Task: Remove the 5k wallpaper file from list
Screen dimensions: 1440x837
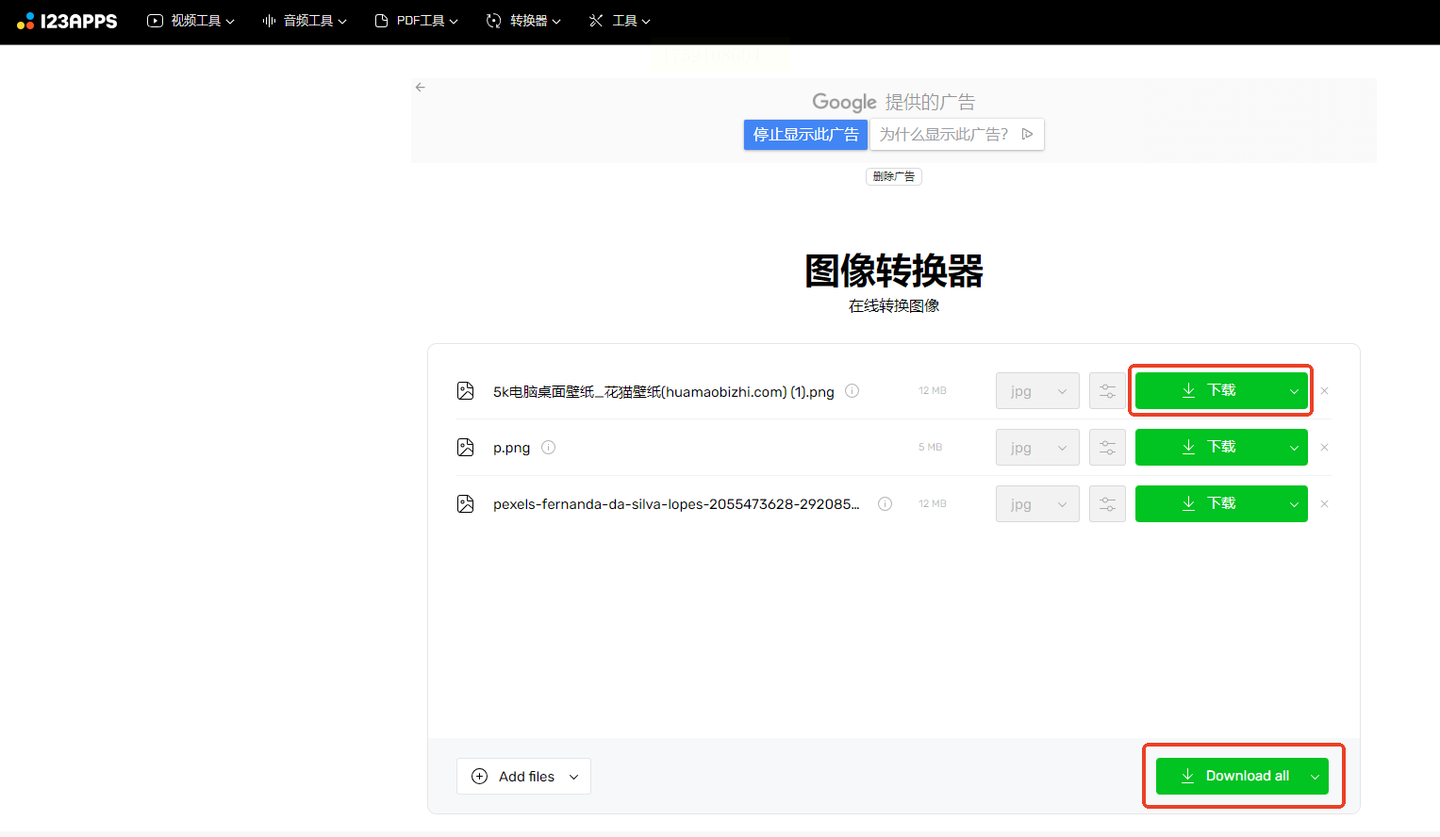Action: (1325, 391)
